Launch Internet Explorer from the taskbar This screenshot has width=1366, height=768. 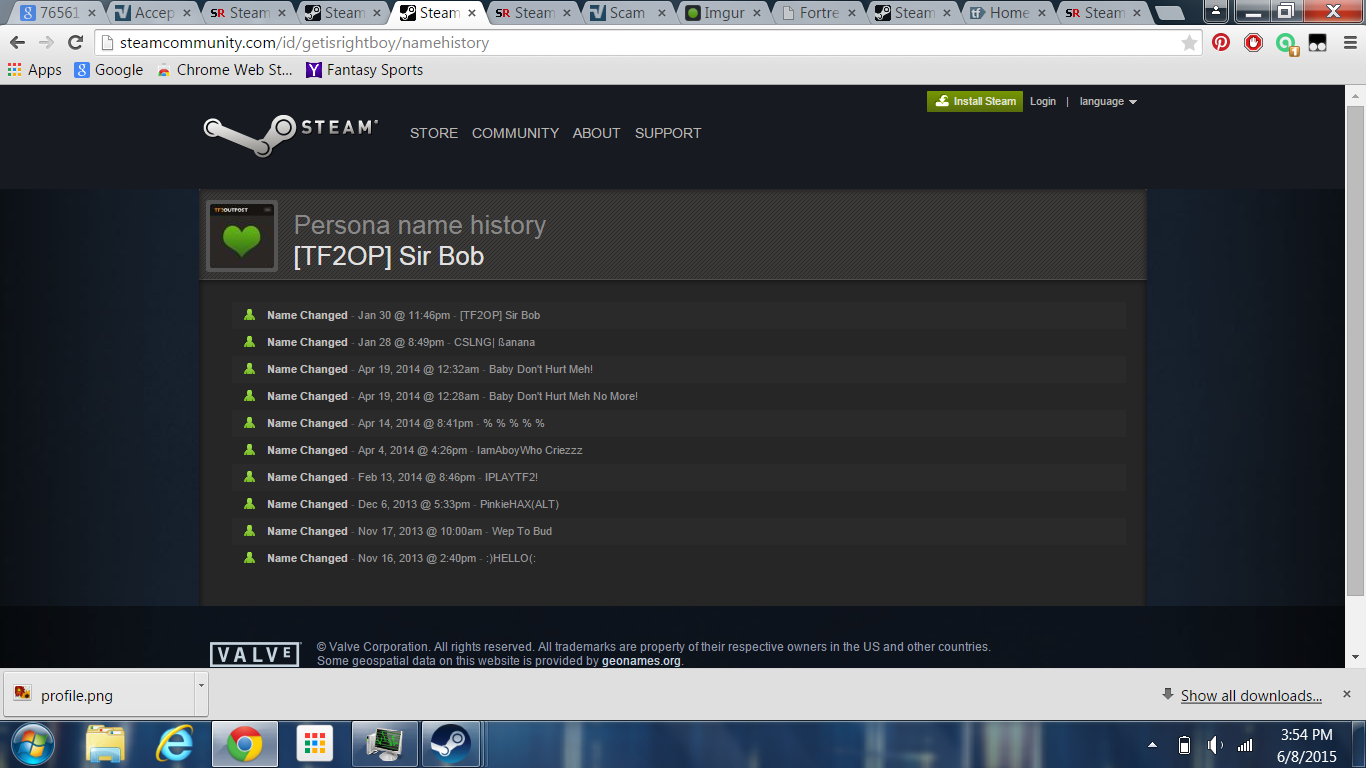click(175, 745)
